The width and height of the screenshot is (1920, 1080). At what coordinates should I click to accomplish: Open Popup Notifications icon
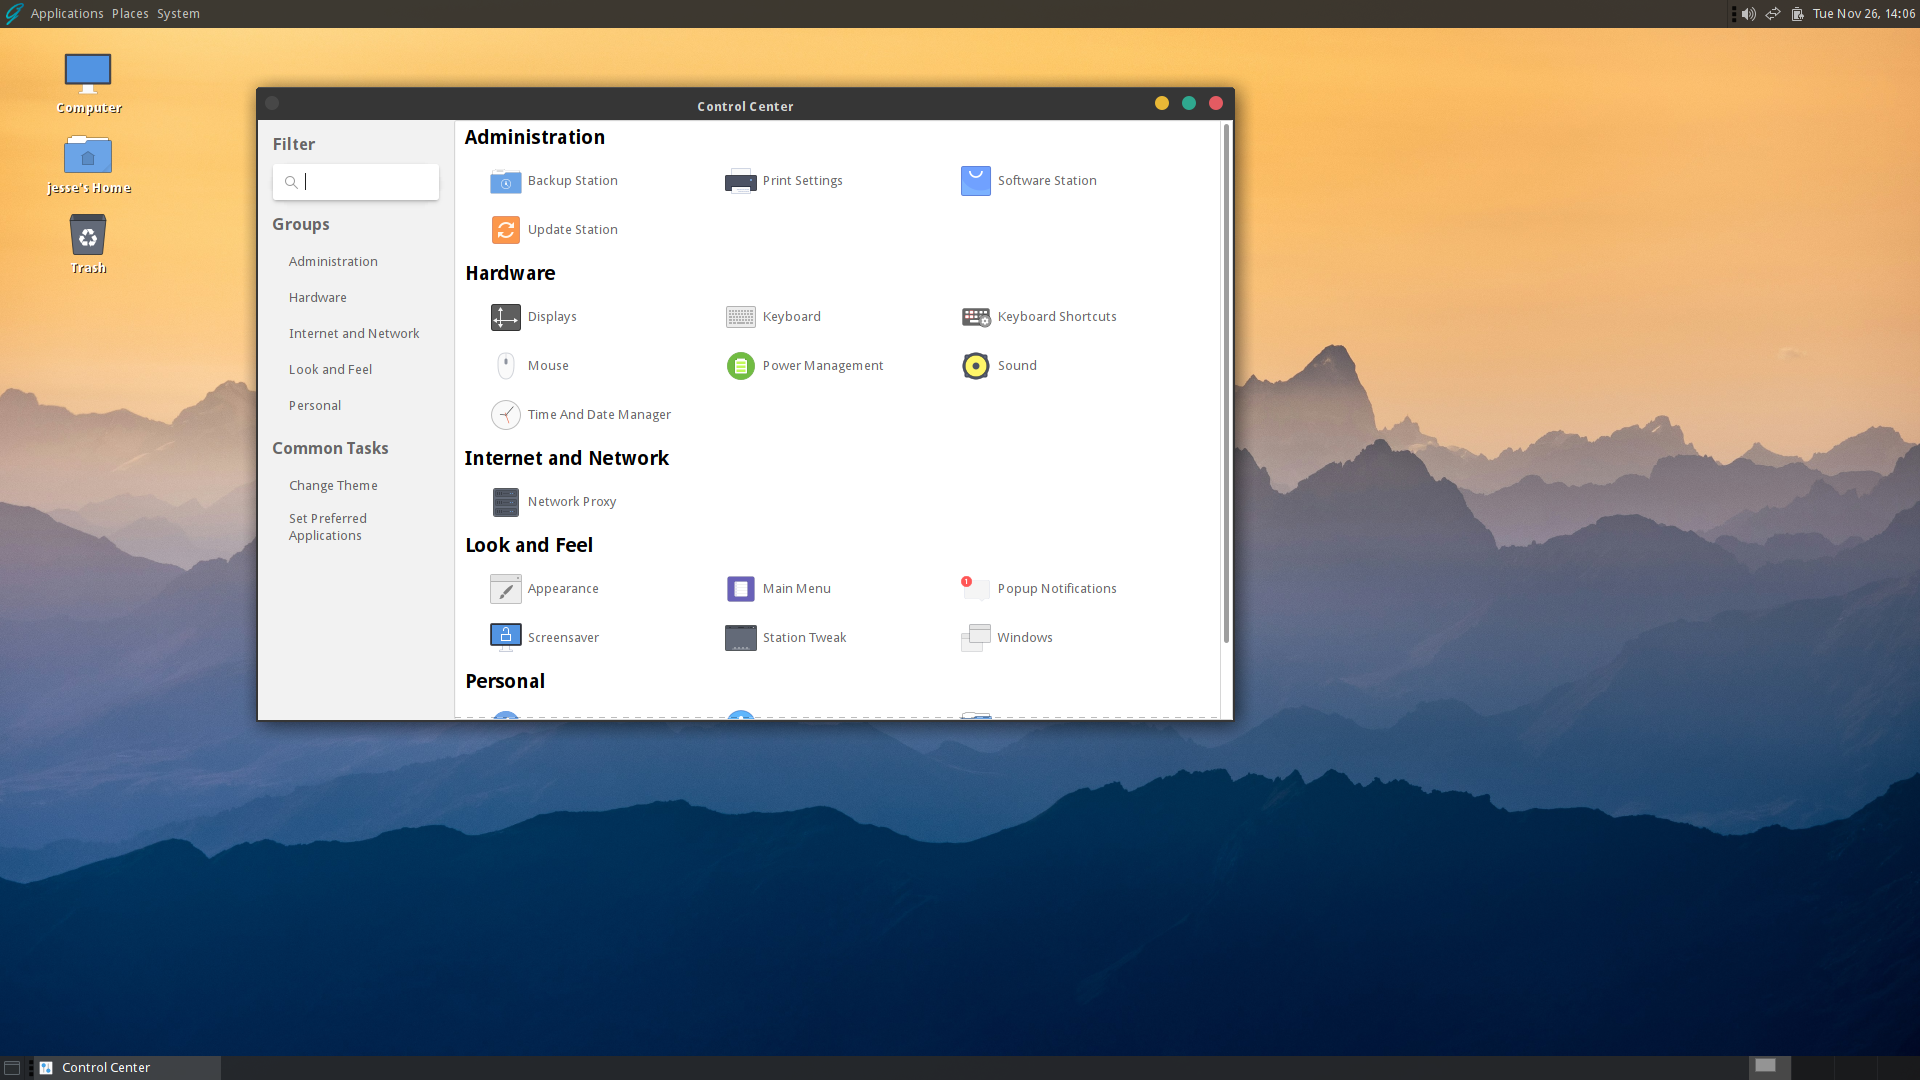(975, 589)
